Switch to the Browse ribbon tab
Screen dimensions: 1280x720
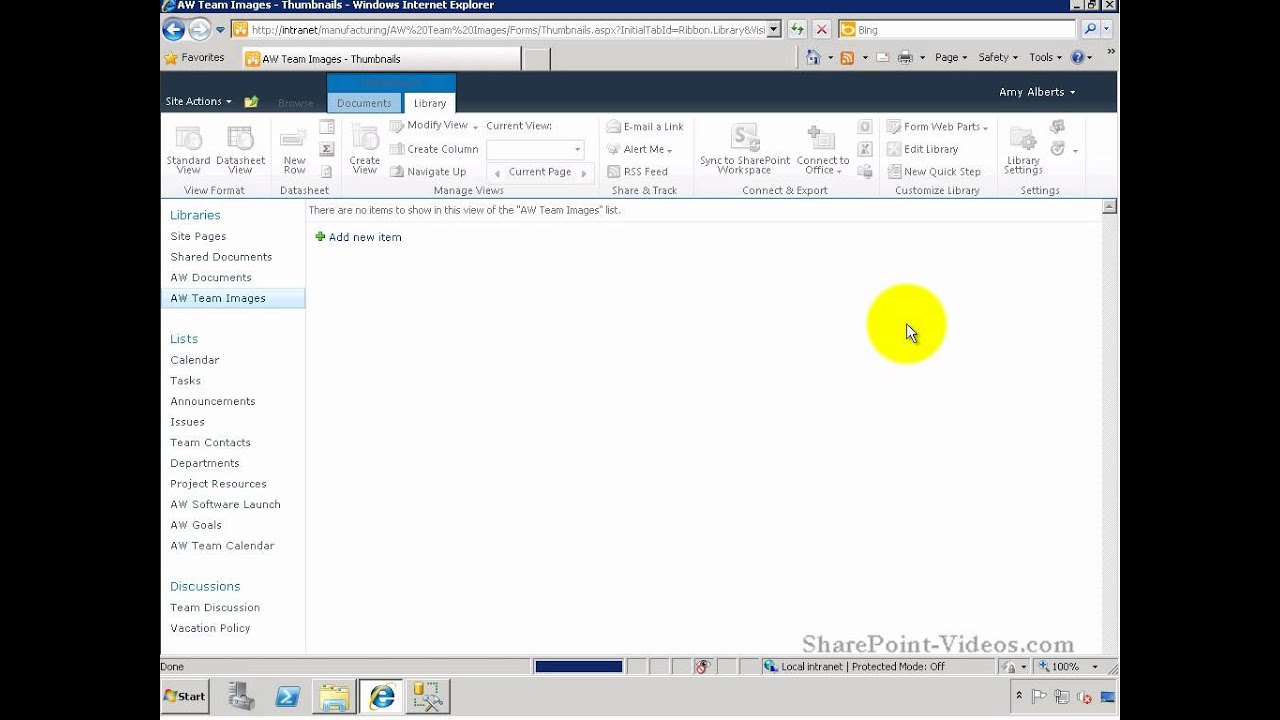pos(295,103)
